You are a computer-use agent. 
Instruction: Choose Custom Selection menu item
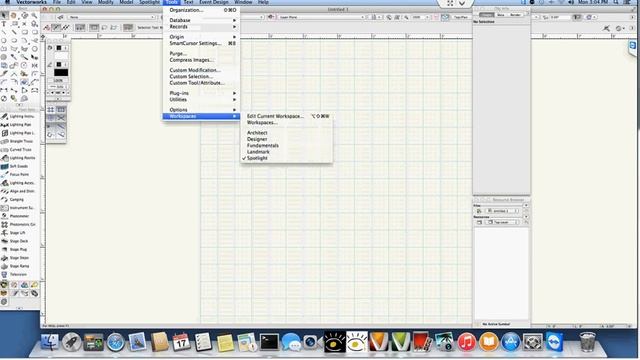coord(201,76)
